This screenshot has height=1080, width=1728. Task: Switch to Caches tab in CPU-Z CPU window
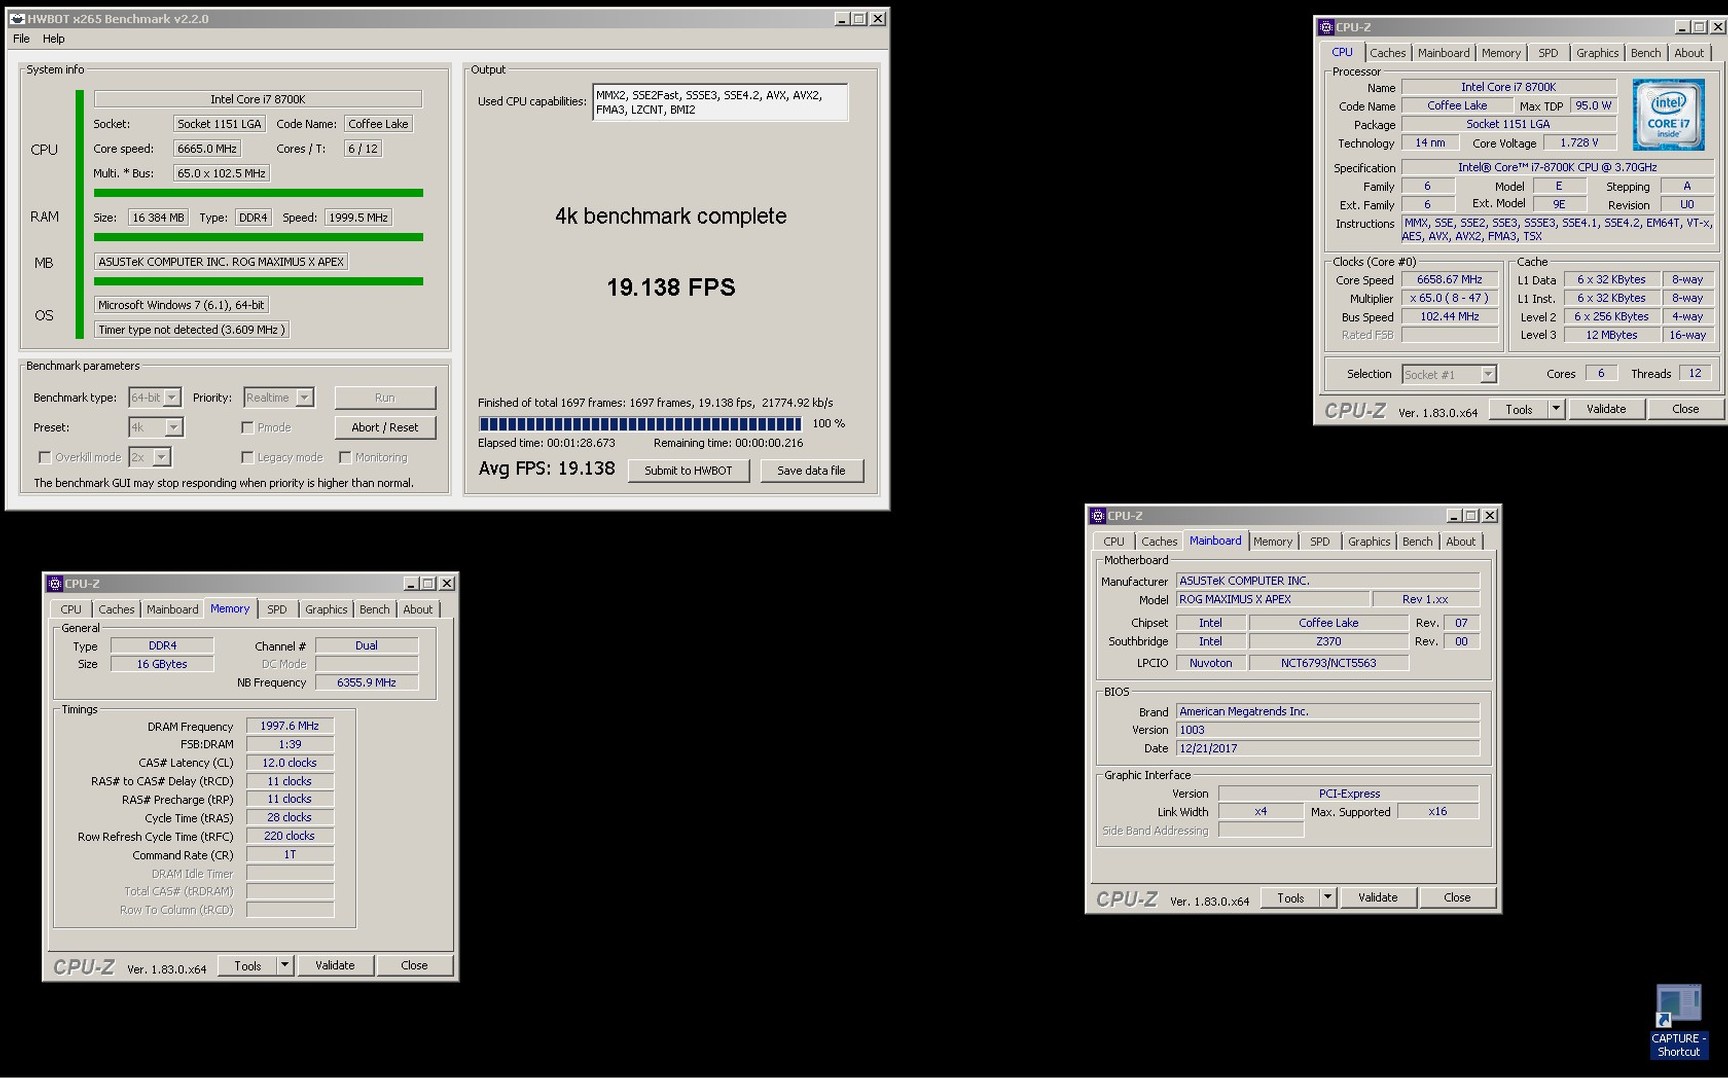(1387, 53)
